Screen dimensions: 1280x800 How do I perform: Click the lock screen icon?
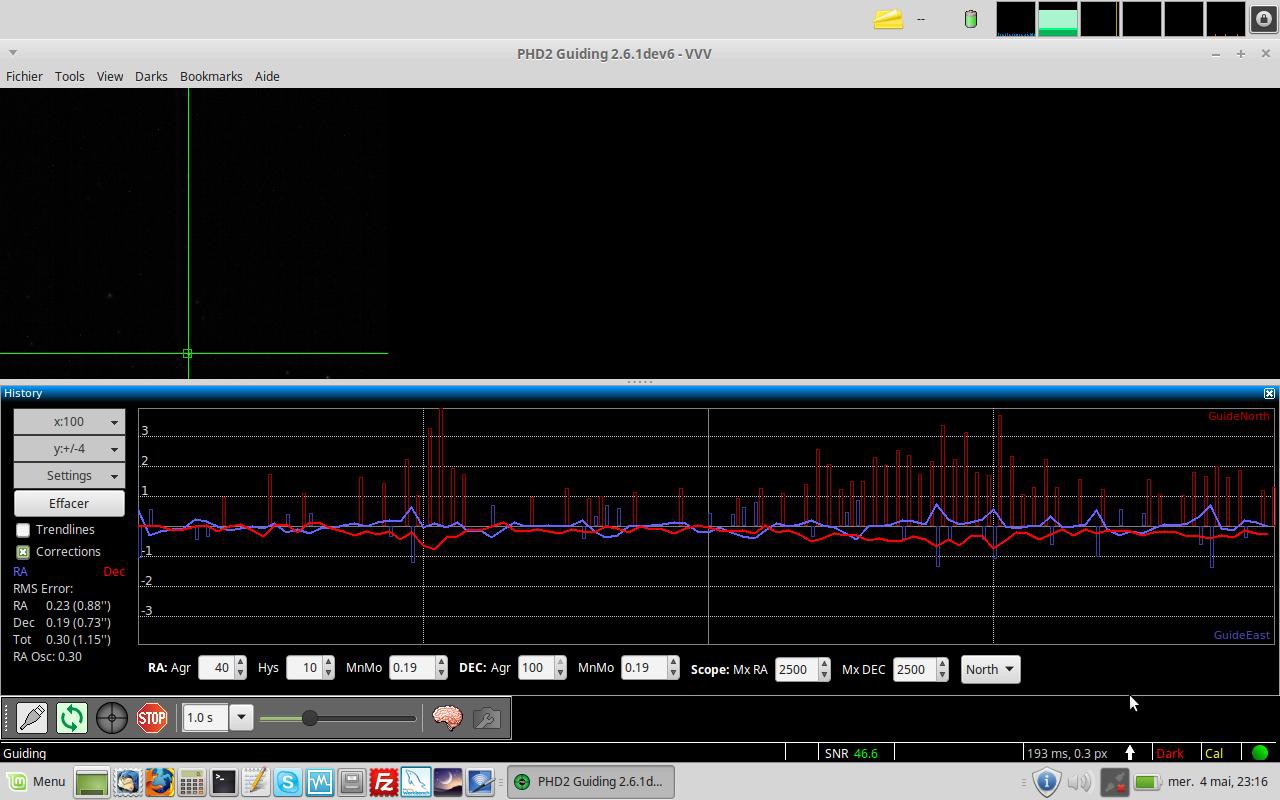click(x=1263, y=19)
